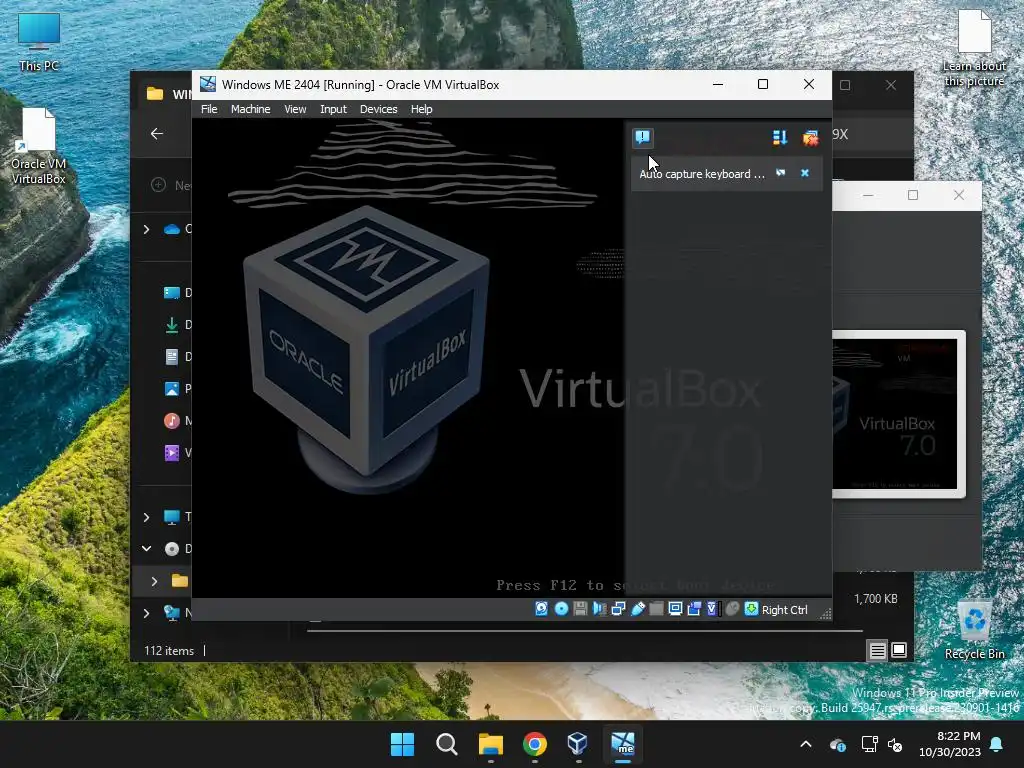The width and height of the screenshot is (1024, 768).
Task: Toggle notification ordering icon in VirtualBox panel
Action: coord(780,137)
